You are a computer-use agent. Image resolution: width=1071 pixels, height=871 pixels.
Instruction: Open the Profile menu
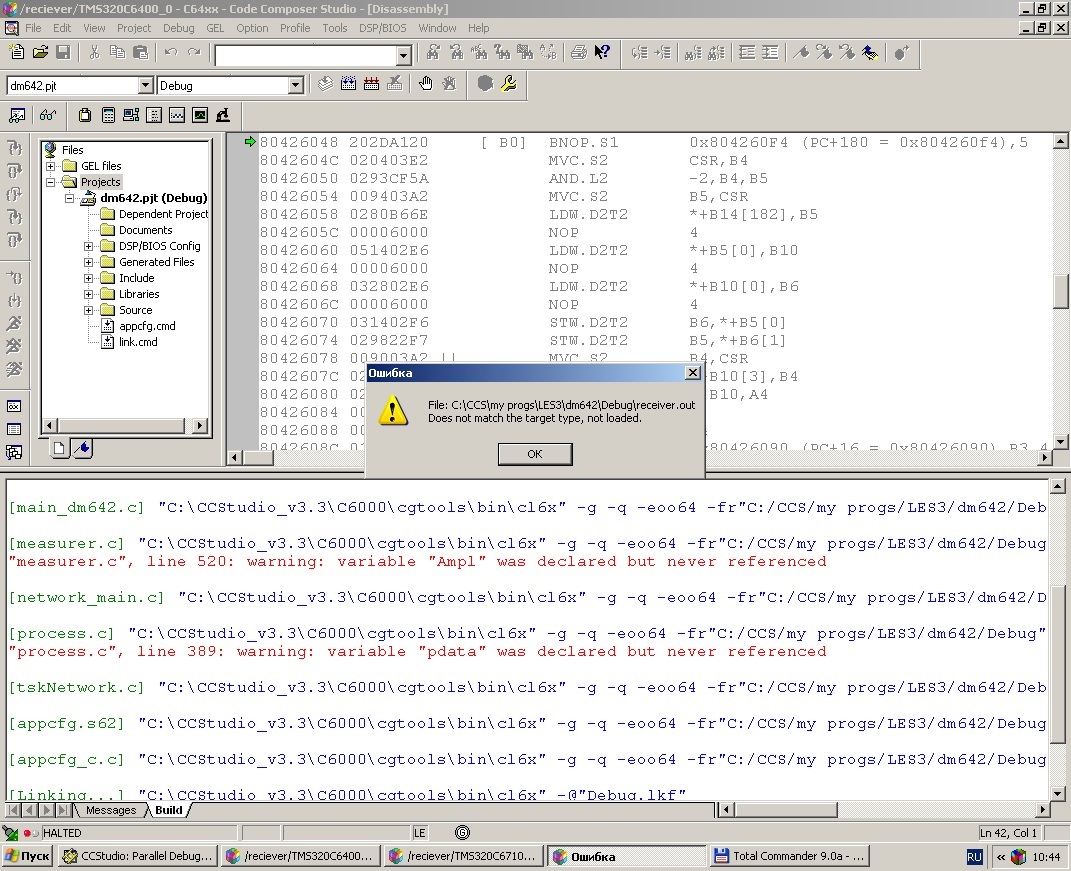295,28
